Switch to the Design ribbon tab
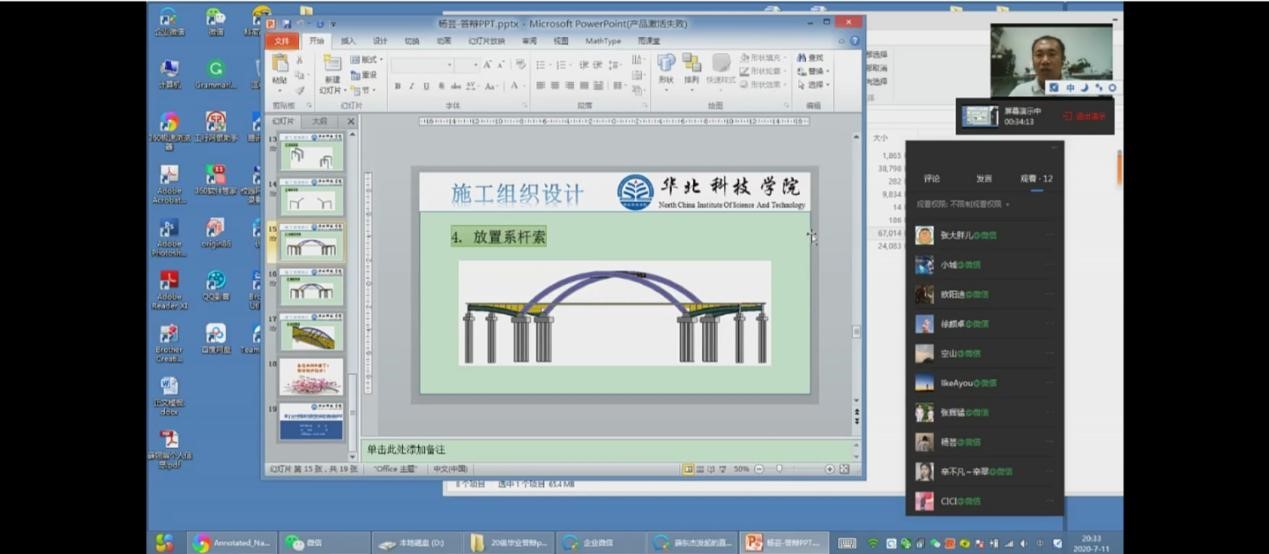1269x554 pixels. click(380, 41)
